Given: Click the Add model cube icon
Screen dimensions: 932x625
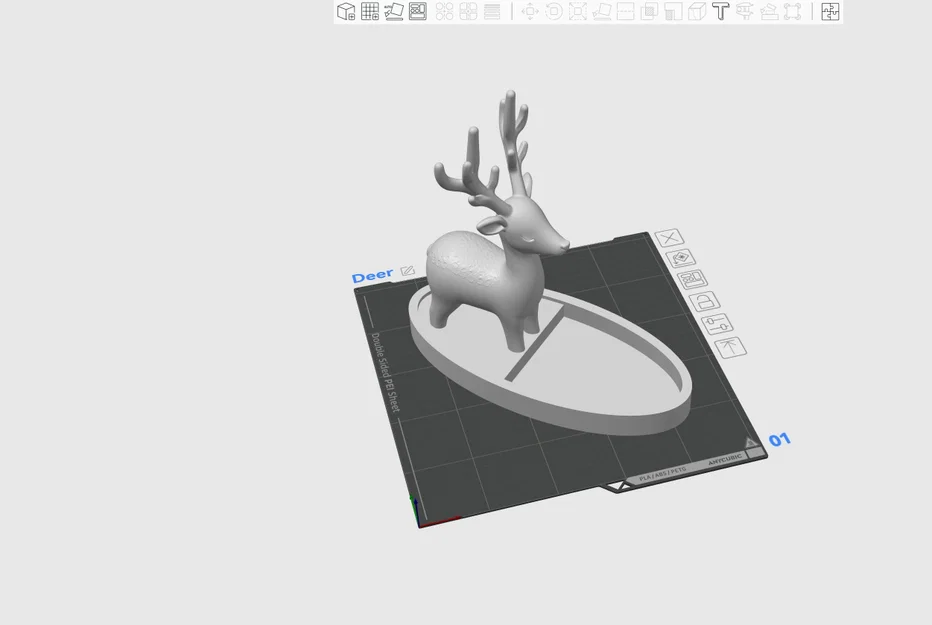Looking at the screenshot, I should [x=346, y=11].
